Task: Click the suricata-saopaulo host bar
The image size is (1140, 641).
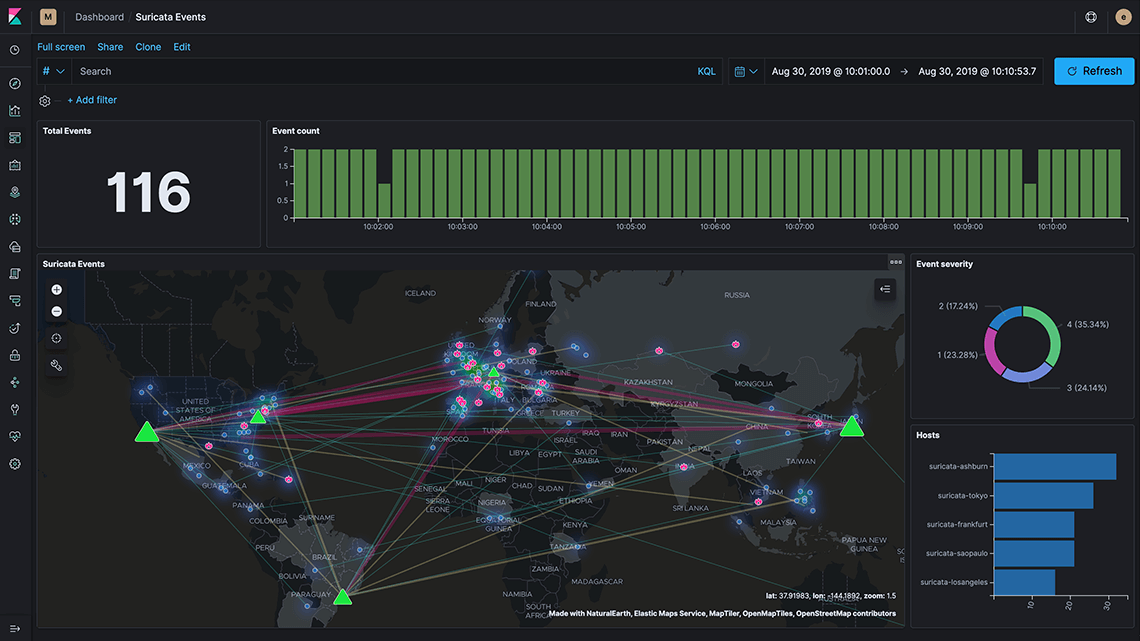Action: 1034,554
